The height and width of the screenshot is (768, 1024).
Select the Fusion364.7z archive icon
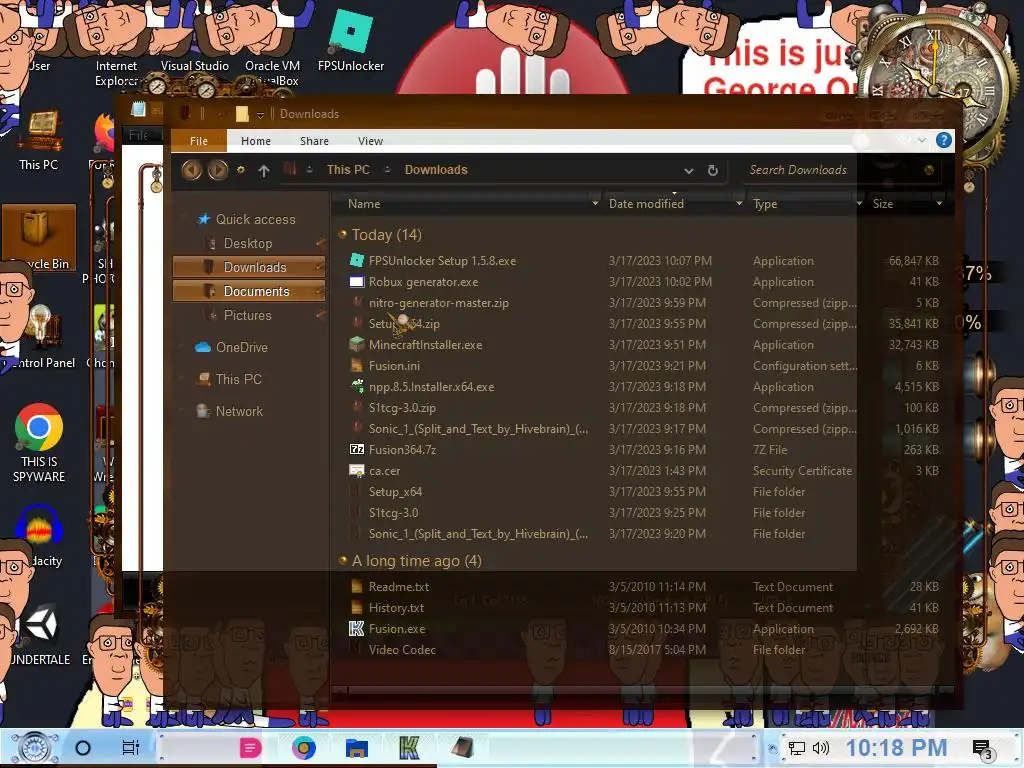pyautogui.click(x=357, y=449)
